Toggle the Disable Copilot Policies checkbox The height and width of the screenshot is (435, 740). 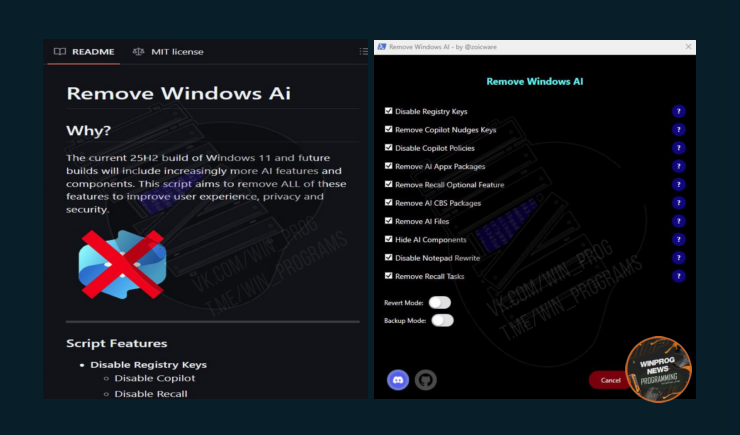click(388, 148)
